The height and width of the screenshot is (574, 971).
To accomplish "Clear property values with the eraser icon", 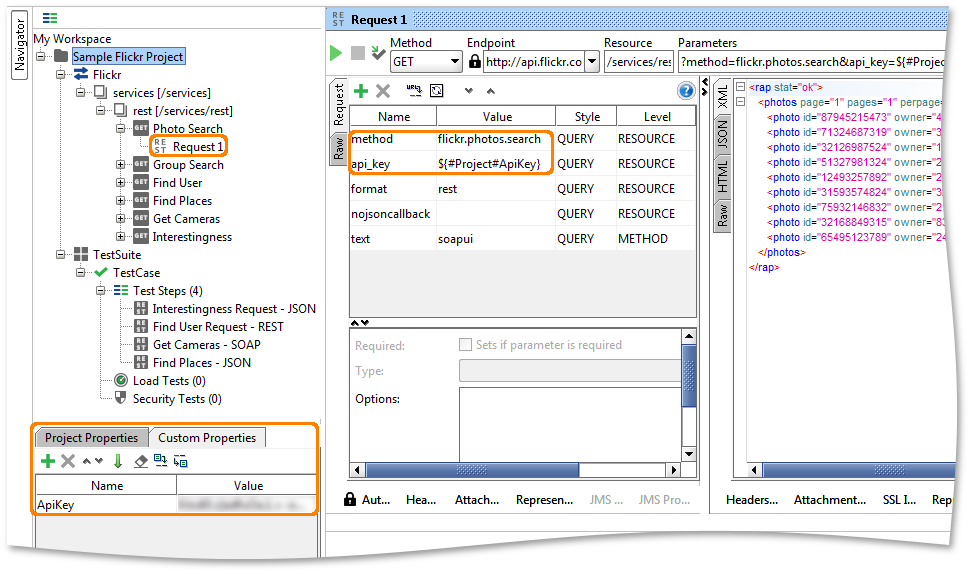I will point(141,461).
